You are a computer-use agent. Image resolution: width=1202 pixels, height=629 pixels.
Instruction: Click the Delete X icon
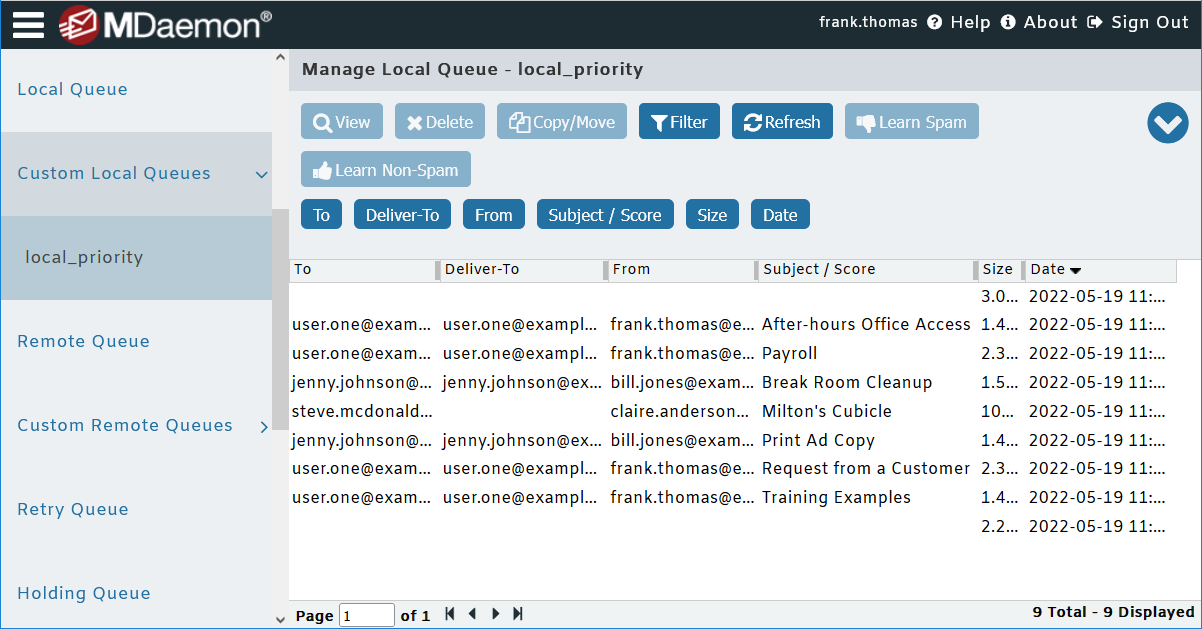412,121
